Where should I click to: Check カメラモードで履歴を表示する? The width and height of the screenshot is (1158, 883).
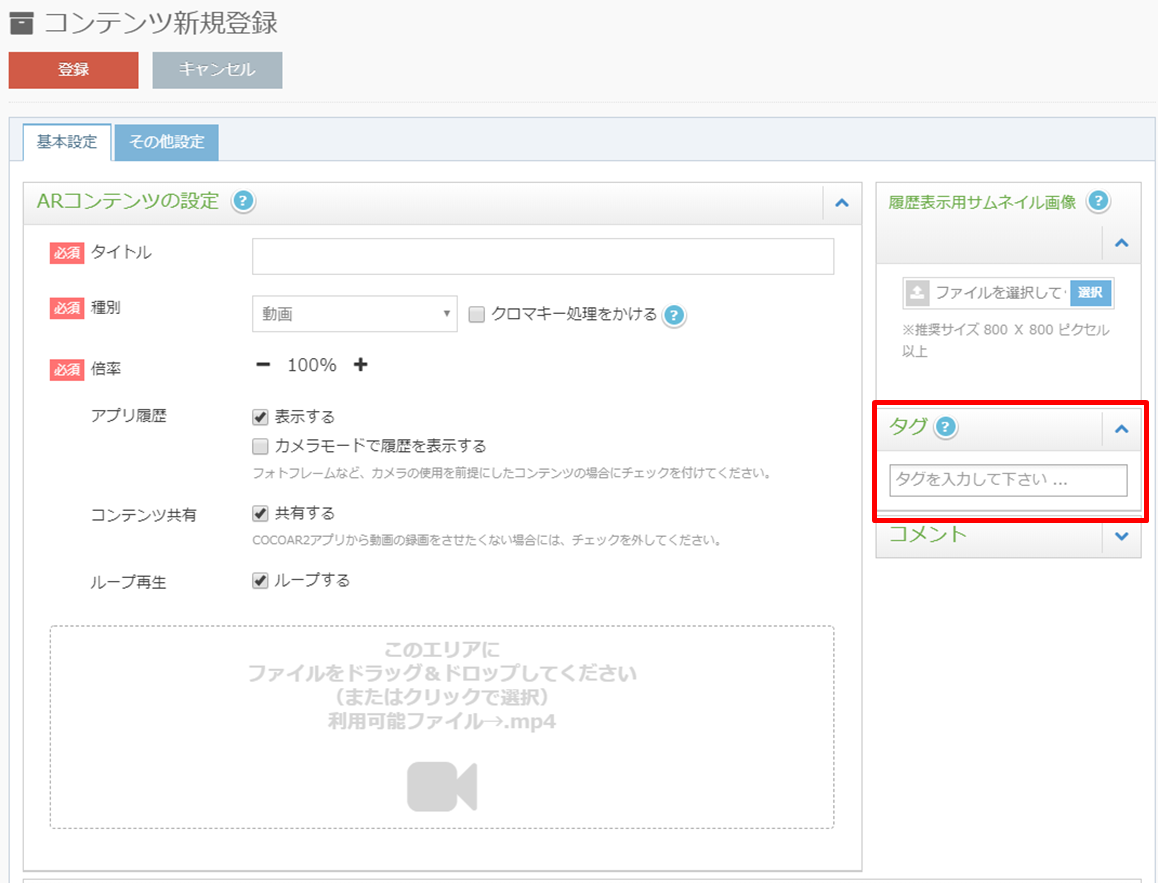tap(260, 446)
